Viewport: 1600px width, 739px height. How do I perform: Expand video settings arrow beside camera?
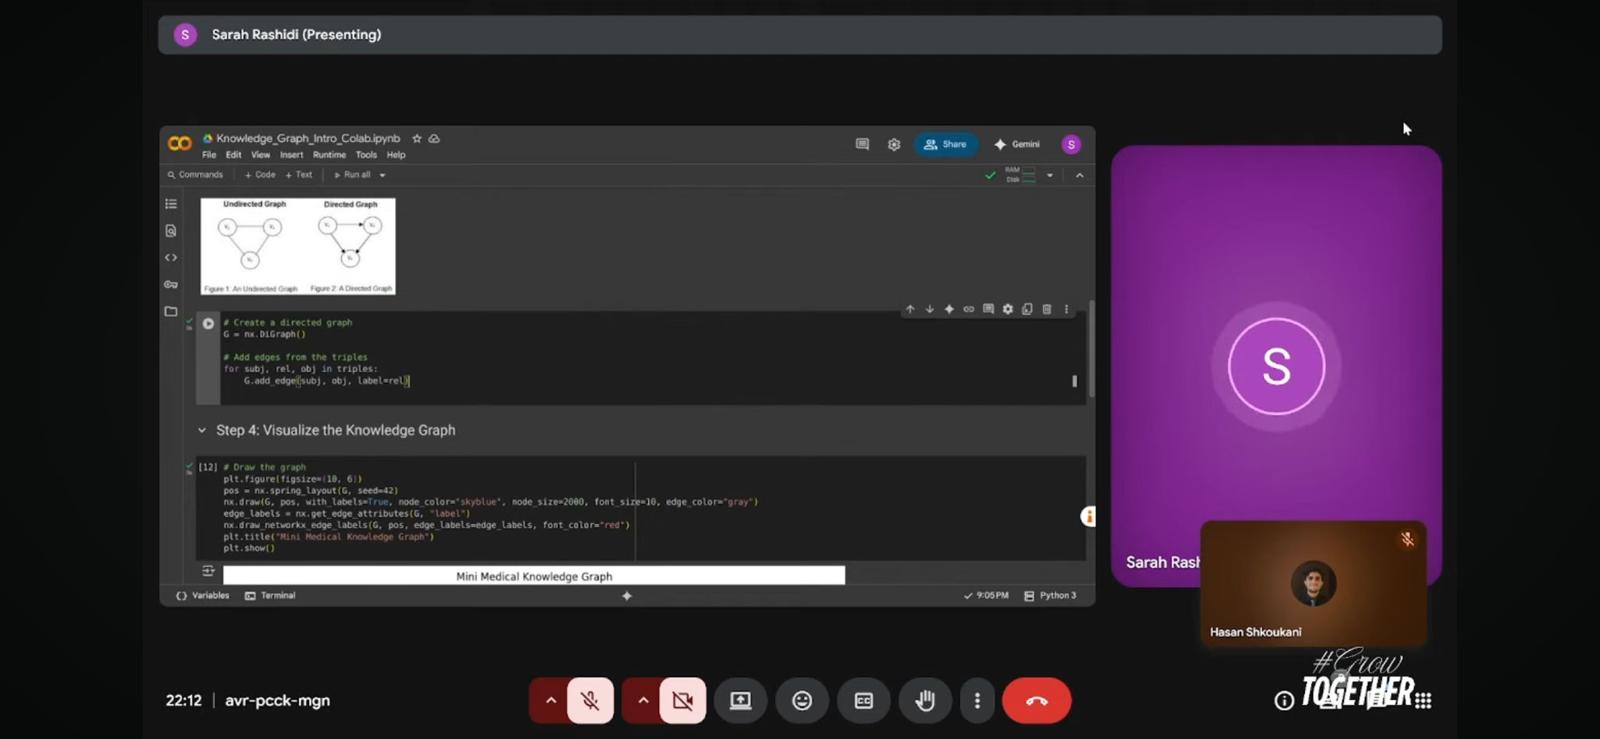tap(643, 701)
